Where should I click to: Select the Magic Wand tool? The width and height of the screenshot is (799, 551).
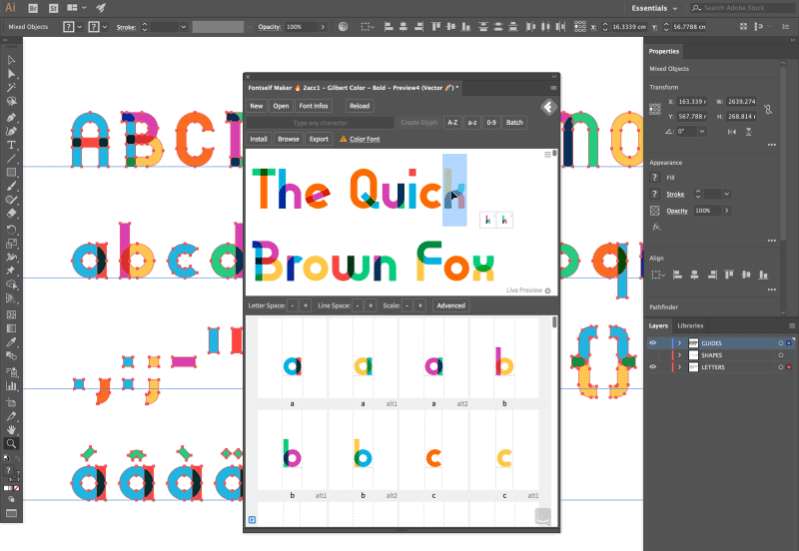point(11,88)
